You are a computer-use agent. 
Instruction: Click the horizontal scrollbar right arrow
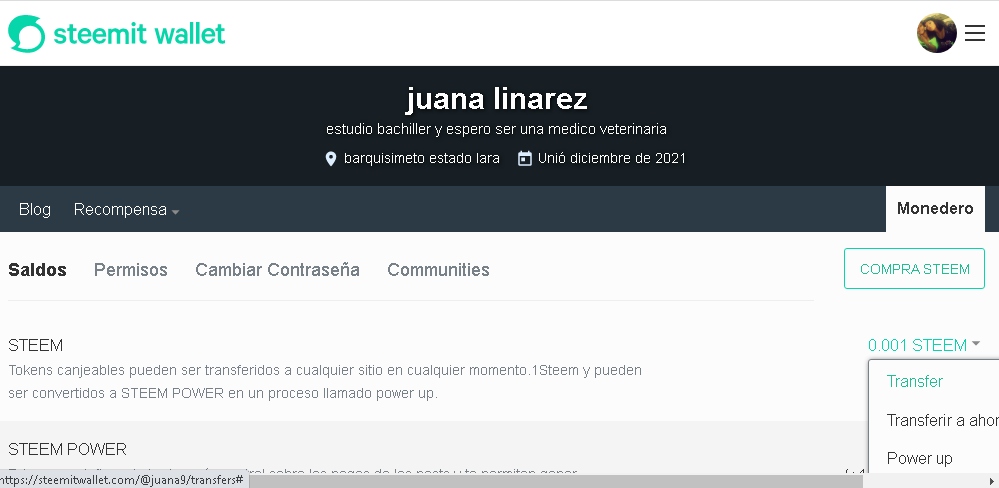click(x=993, y=482)
